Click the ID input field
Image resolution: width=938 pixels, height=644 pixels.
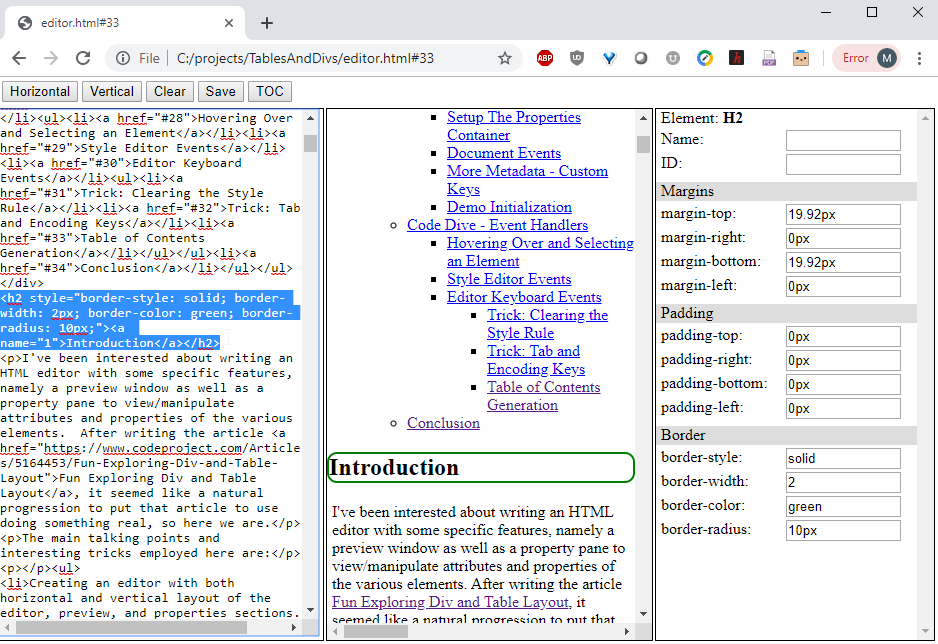click(x=843, y=164)
